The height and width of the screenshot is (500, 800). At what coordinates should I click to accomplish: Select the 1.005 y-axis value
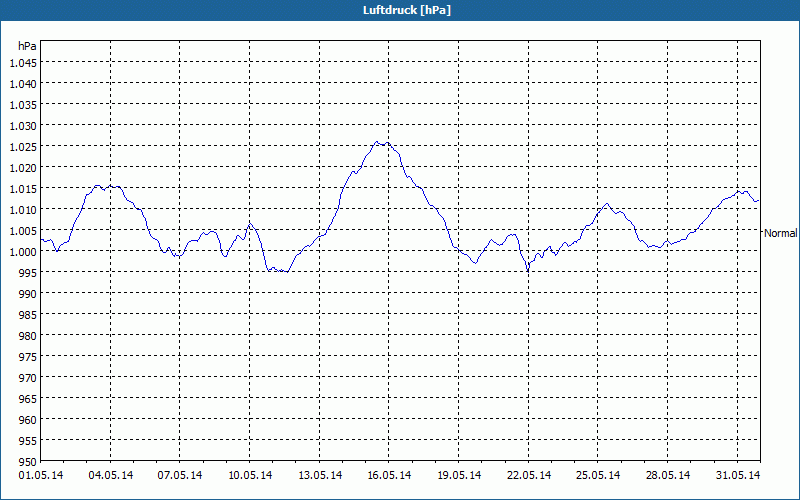click(23, 231)
